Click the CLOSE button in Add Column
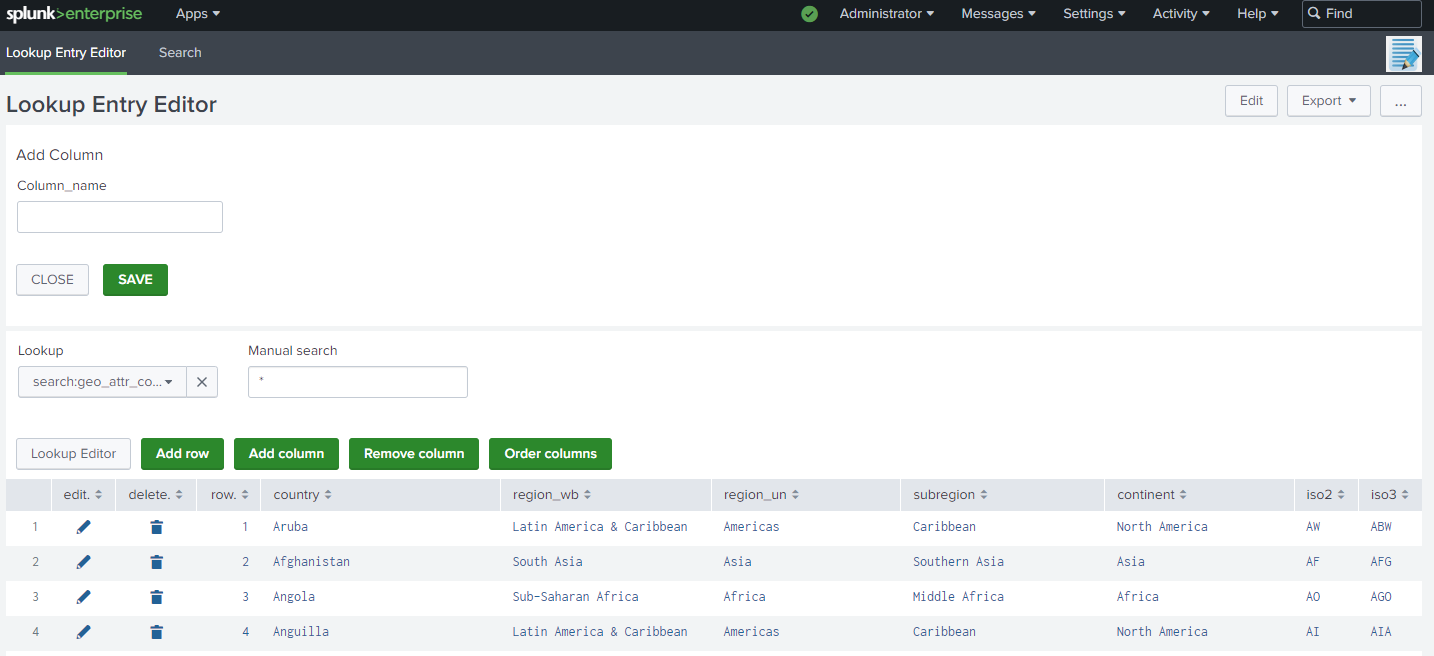Viewport: 1434px width, 656px height. [52, 280]
